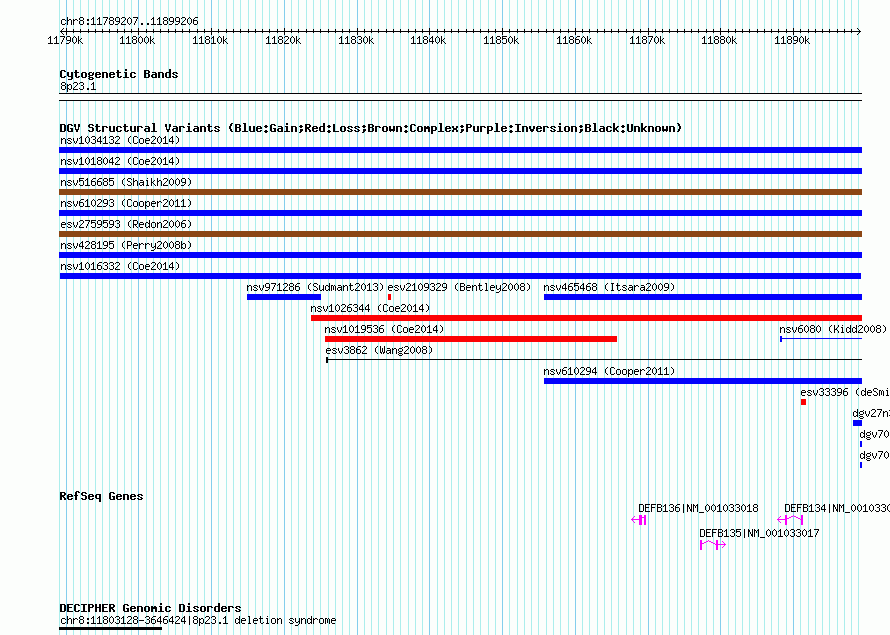The width and height of the screenshot is (890, 635).
Task: Select the nsv1018042 (Coe2014) variant label
Action: [x=120, y=161]
